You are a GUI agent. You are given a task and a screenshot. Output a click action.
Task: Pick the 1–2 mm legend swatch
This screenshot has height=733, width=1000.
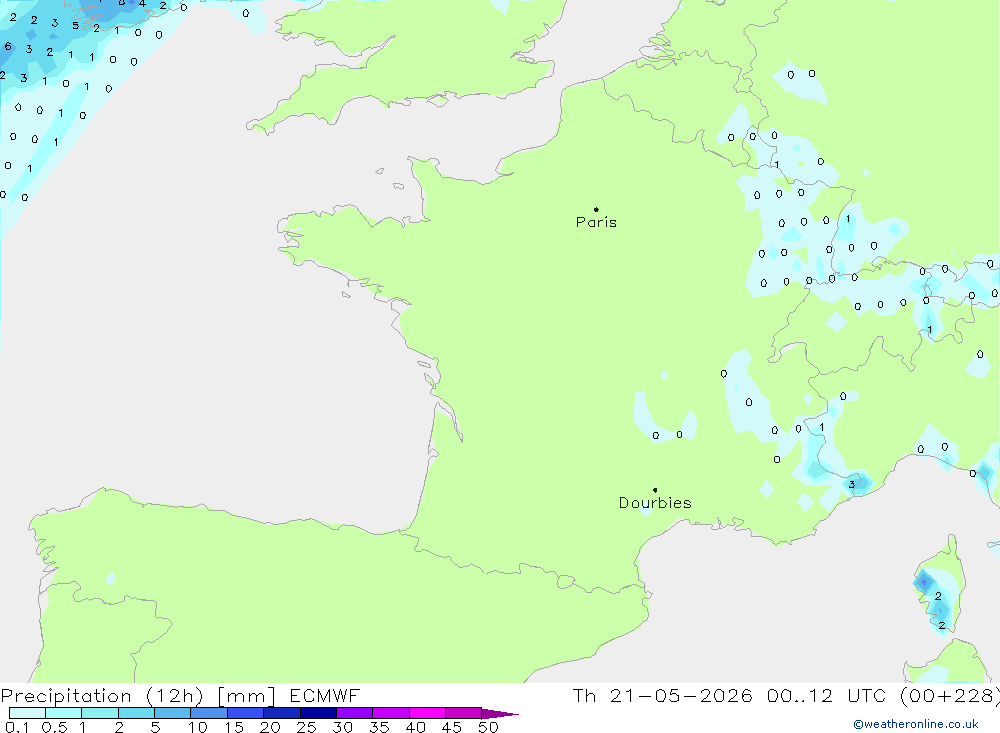[100, 713]
